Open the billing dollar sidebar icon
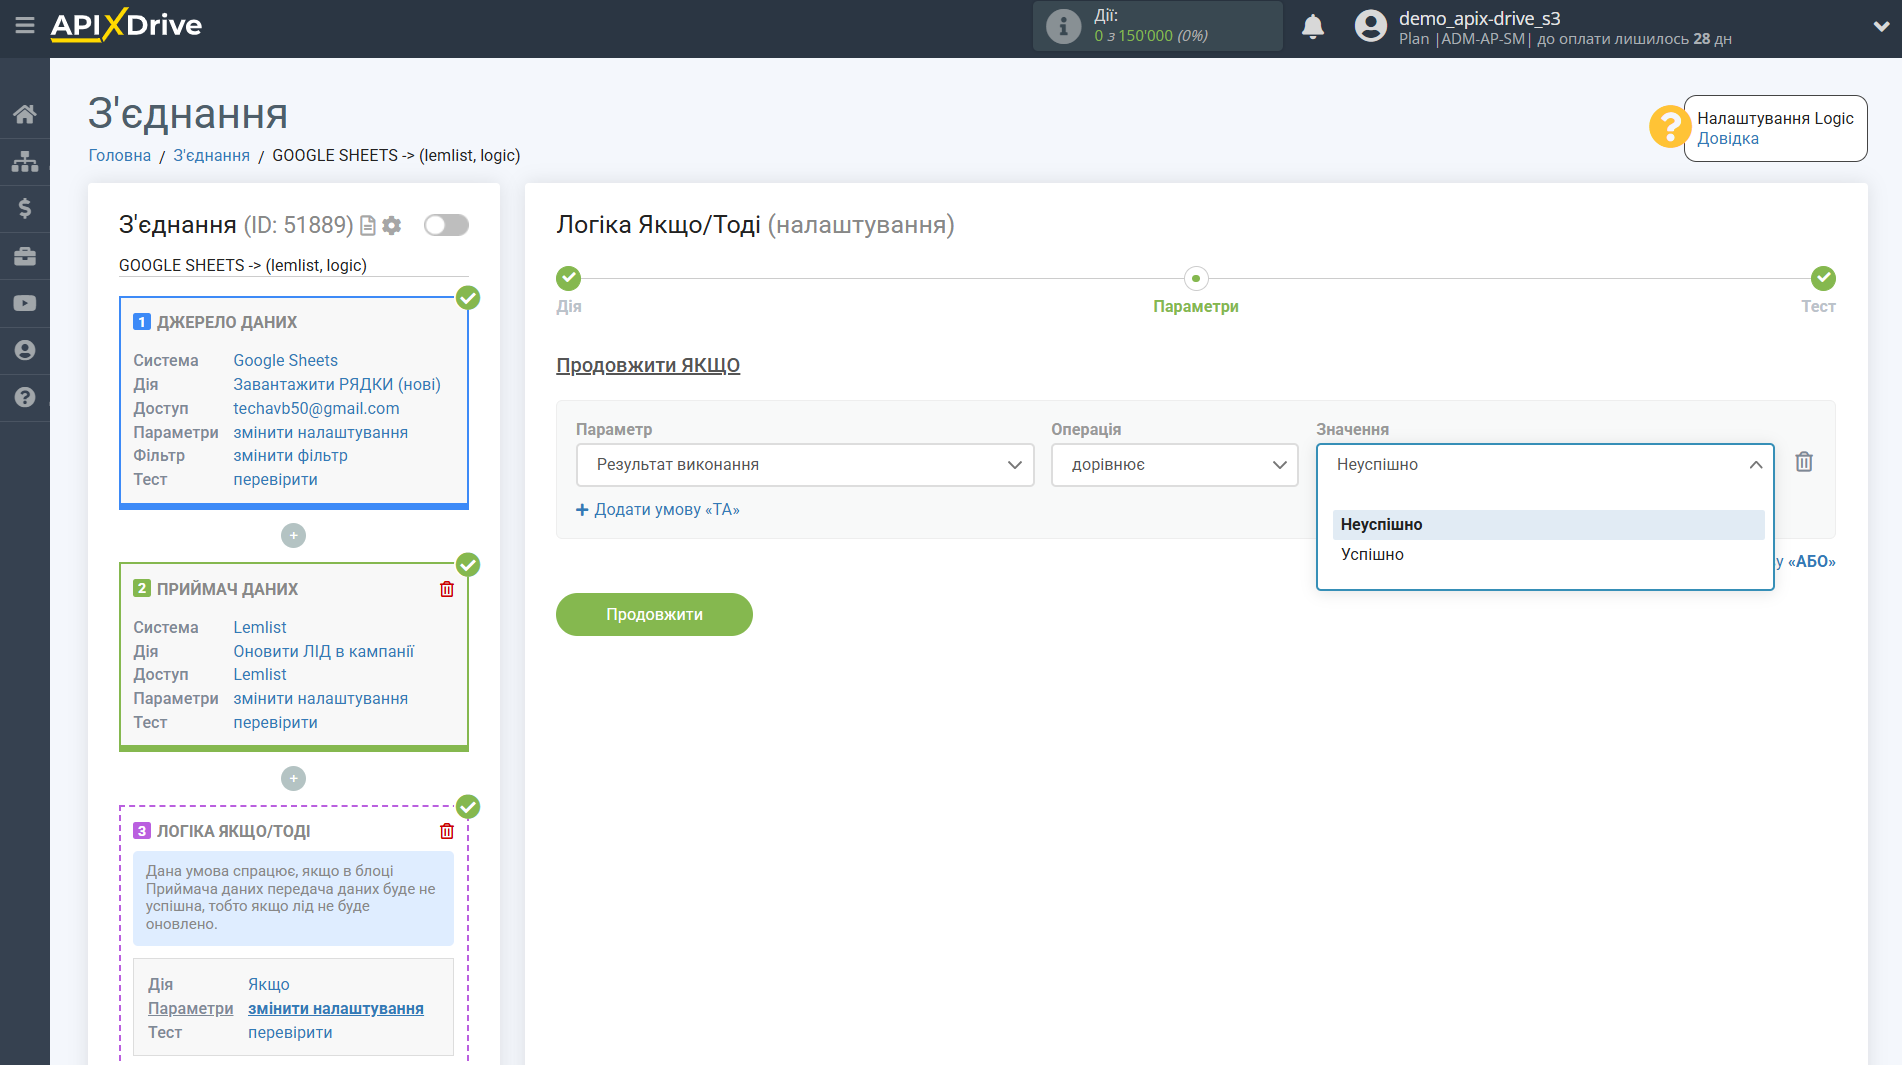The image size is (1902, 1065). [x=25, y=208]
